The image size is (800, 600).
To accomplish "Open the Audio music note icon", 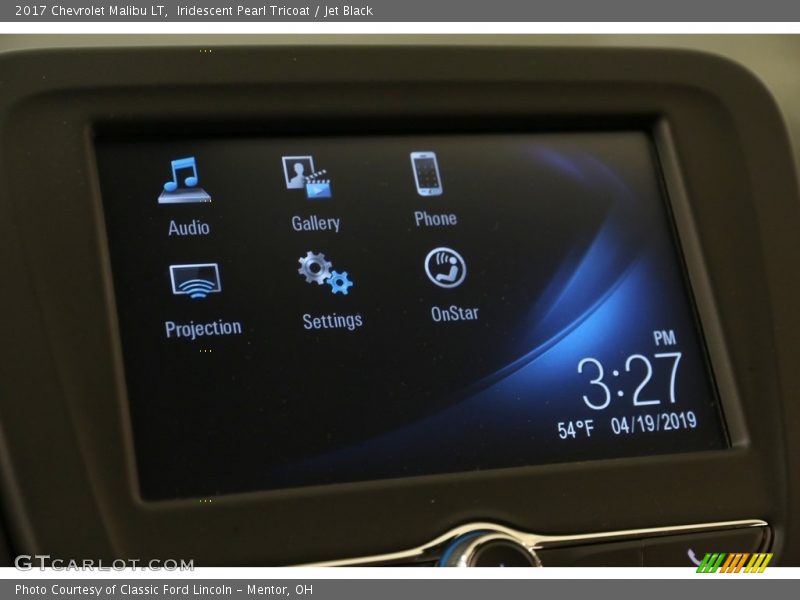I will [185, 180].
